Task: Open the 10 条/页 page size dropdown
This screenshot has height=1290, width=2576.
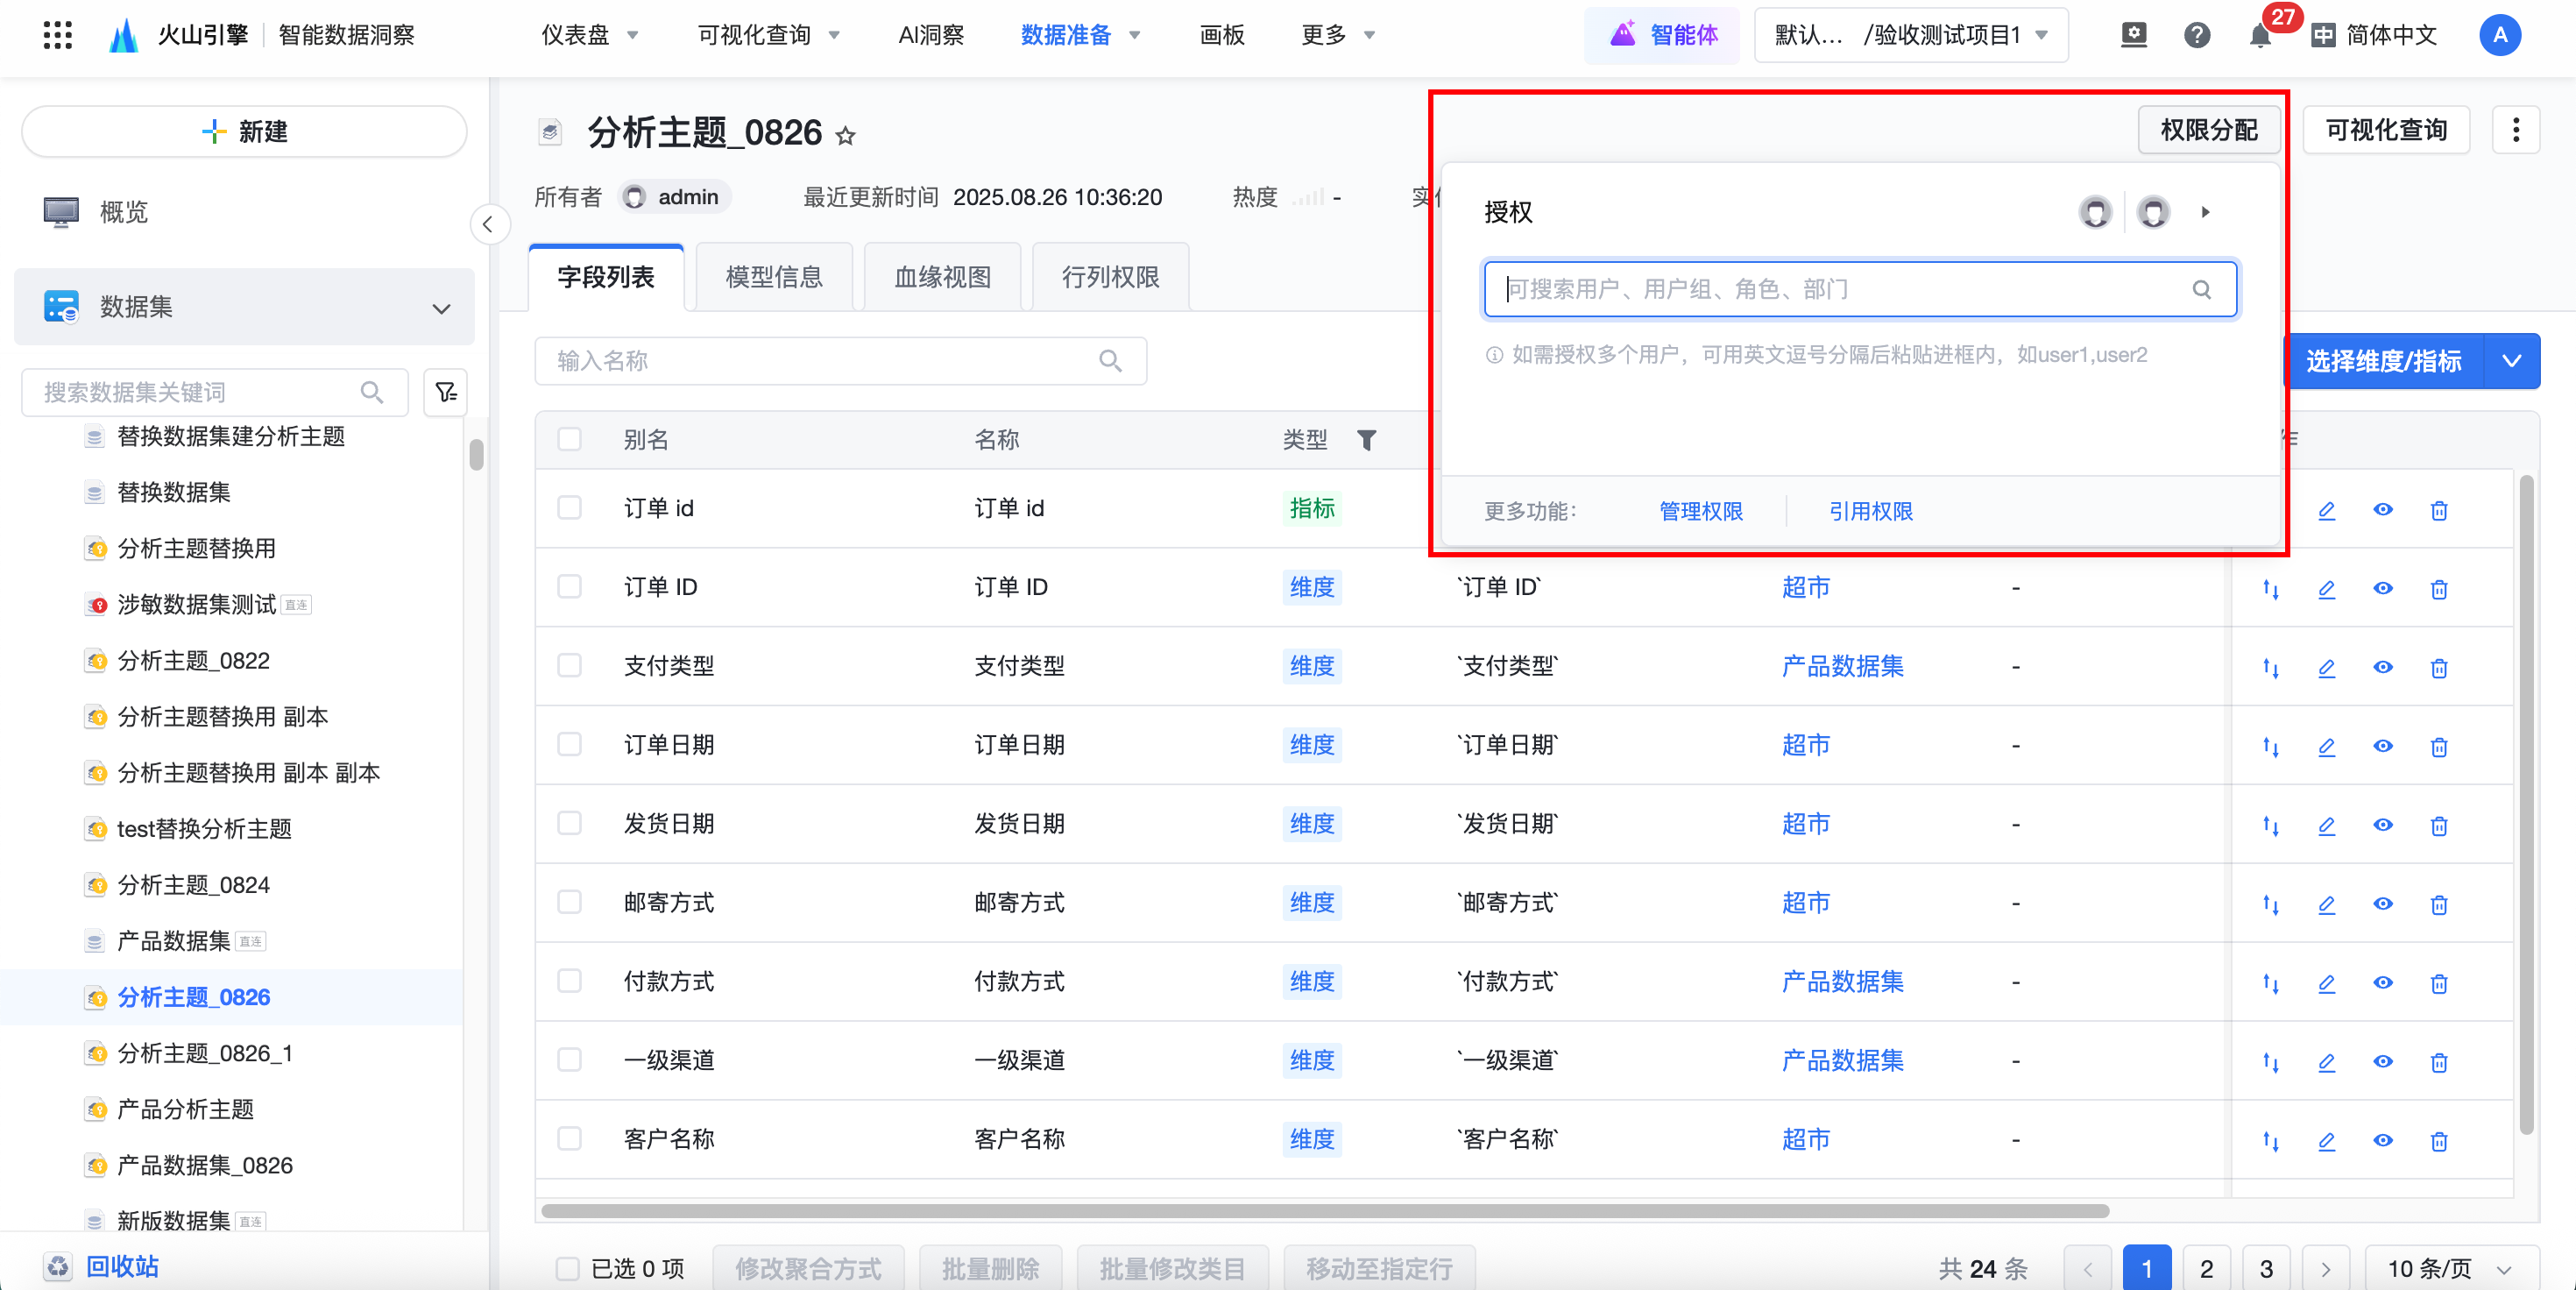Action: point(2450,1269)
